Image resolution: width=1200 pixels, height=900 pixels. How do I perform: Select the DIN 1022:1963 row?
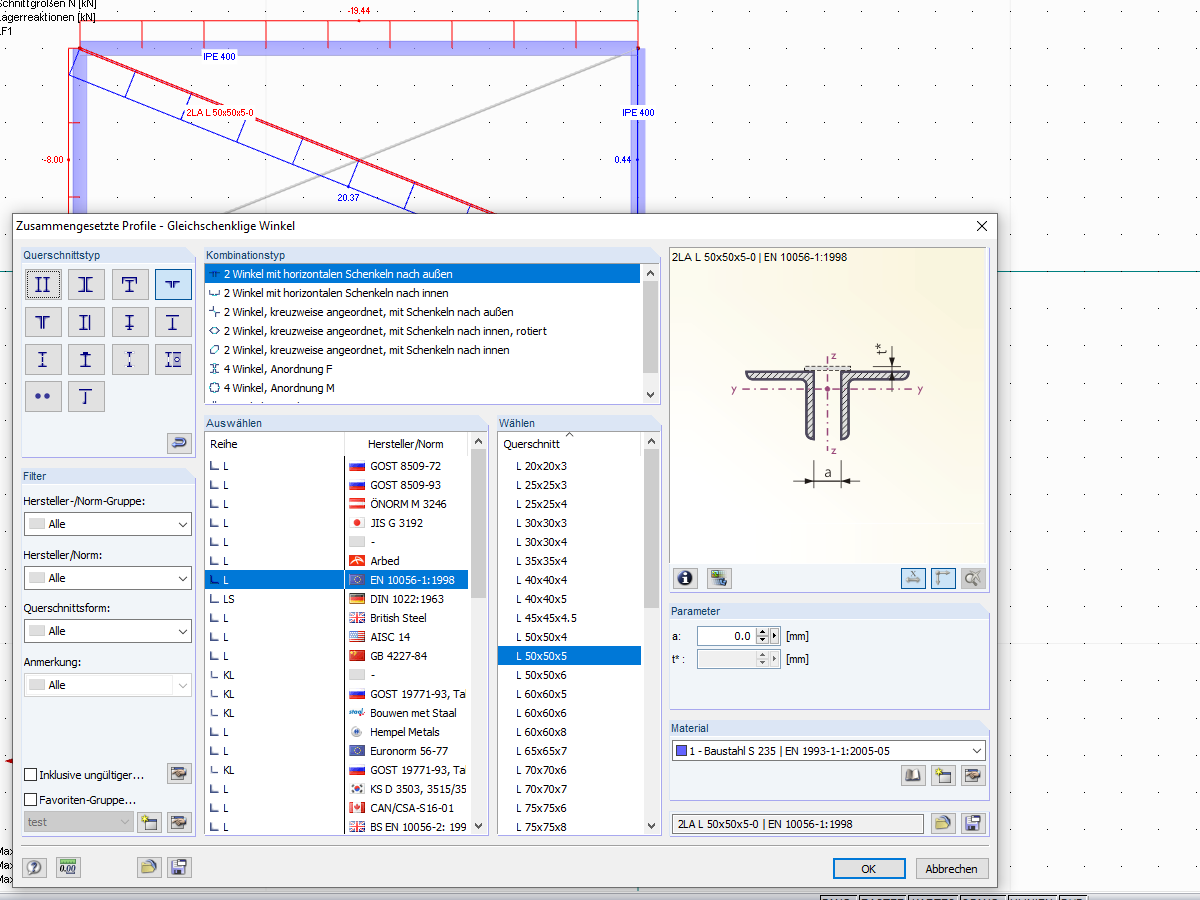coord(337,599)
